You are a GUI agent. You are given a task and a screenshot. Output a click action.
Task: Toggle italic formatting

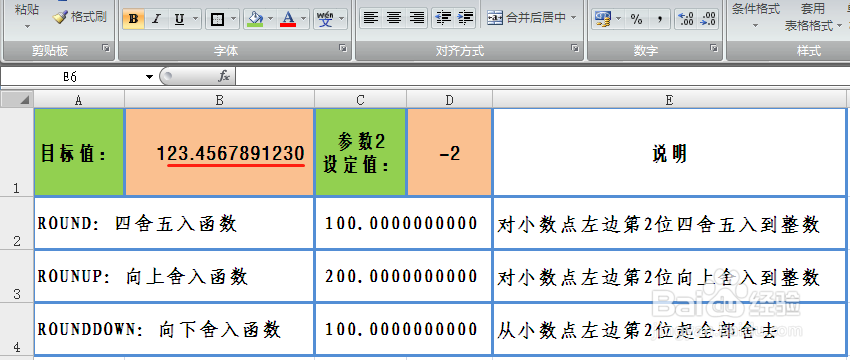(x=156, y=20)
